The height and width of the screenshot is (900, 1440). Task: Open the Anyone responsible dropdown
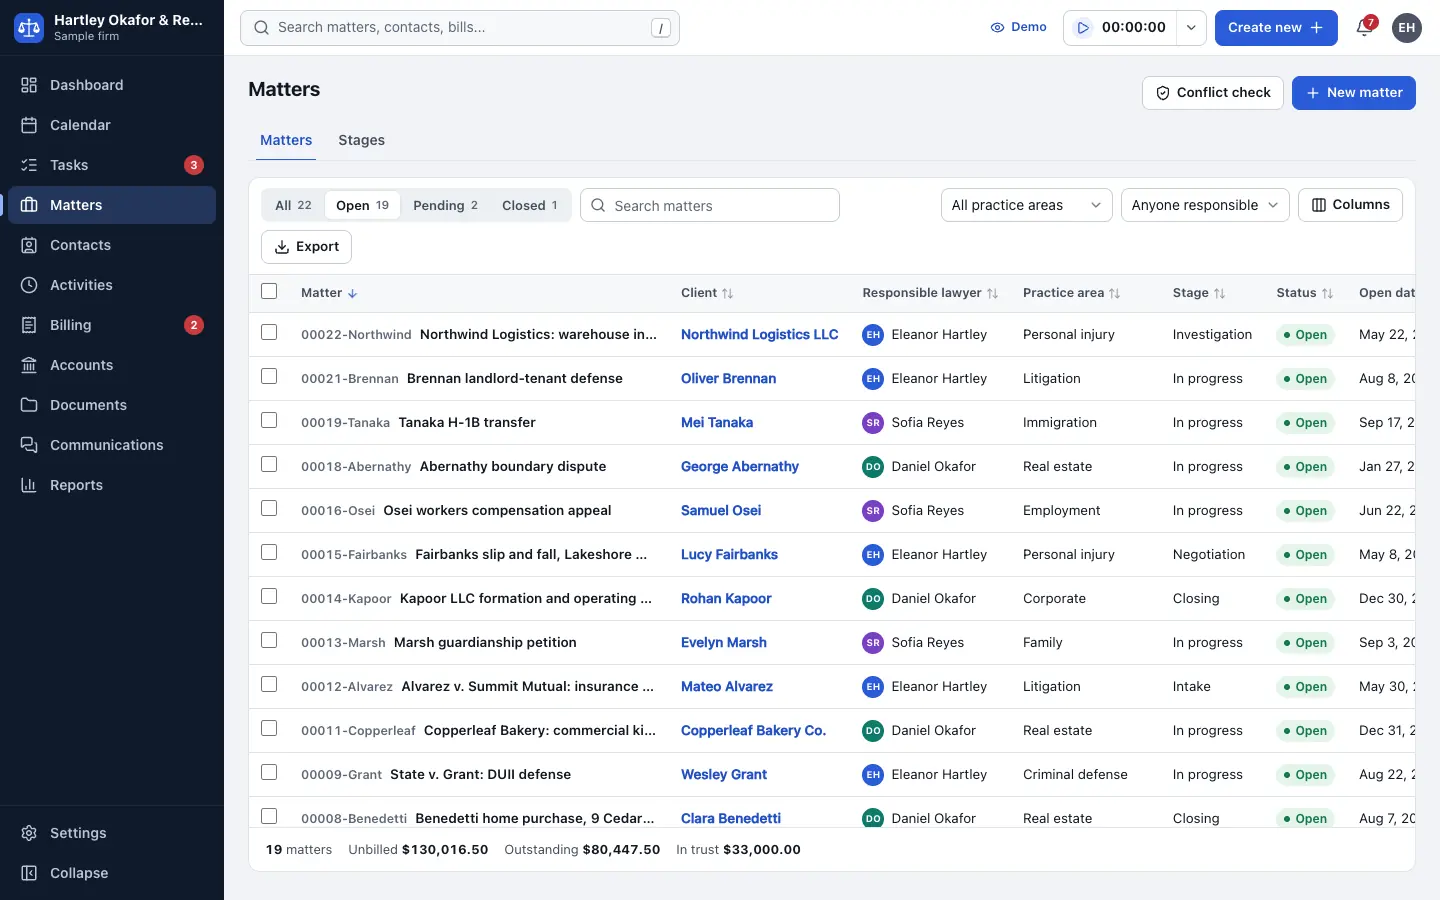coord(1205,205)
